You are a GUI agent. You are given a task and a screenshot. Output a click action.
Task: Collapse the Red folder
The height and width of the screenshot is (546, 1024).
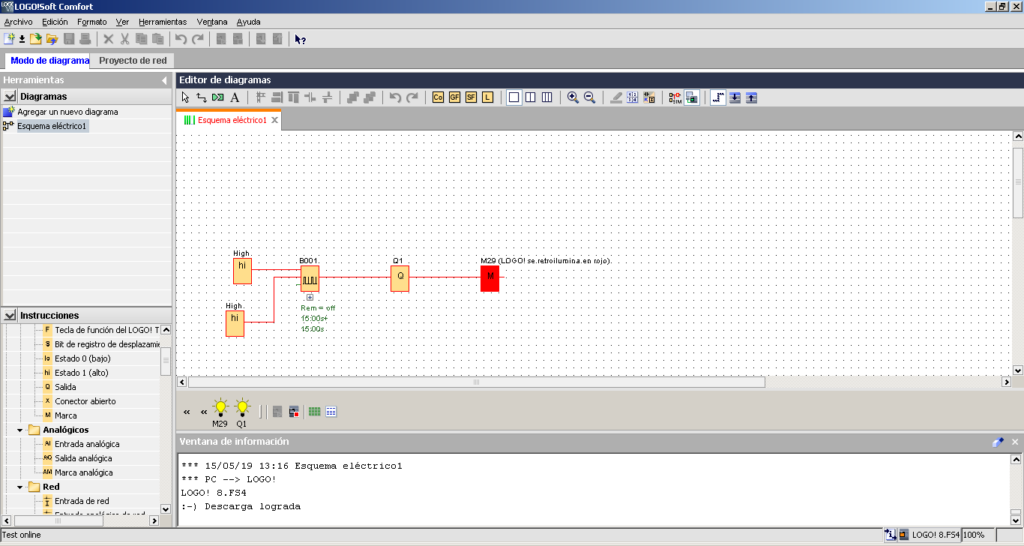tap(20, 487)
